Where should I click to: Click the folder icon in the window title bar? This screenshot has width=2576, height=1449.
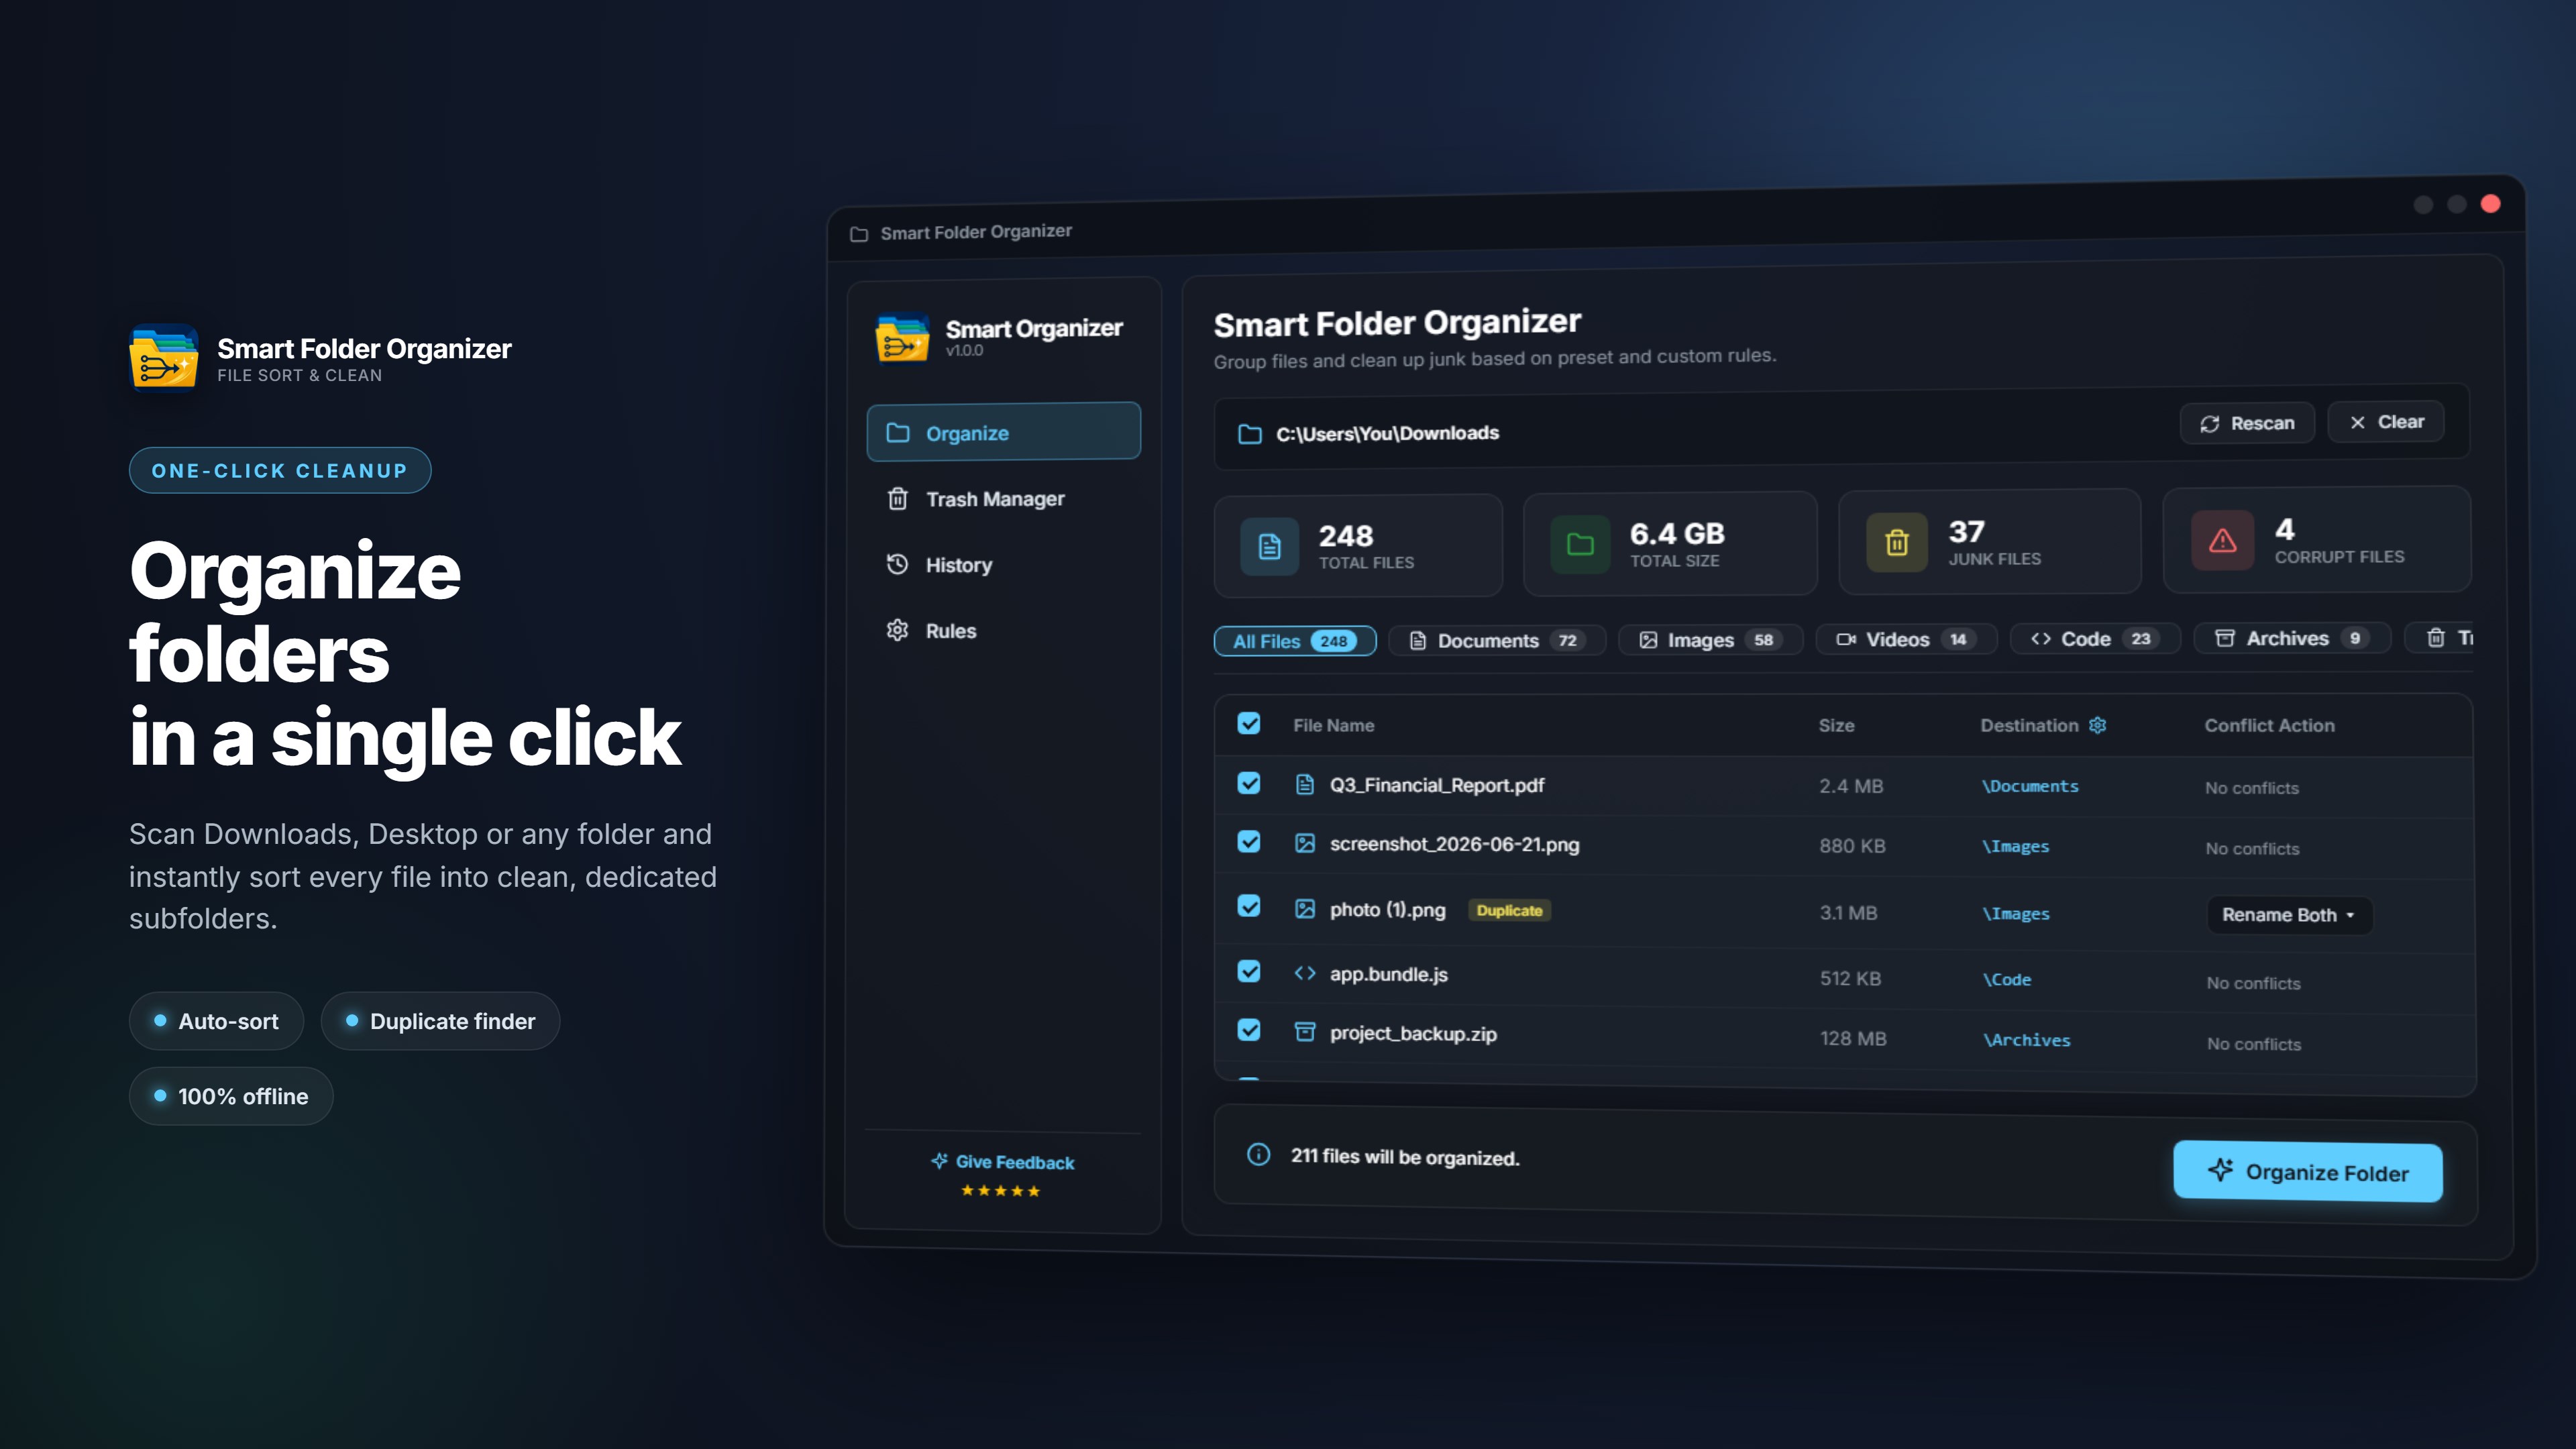tap(859, 234)
